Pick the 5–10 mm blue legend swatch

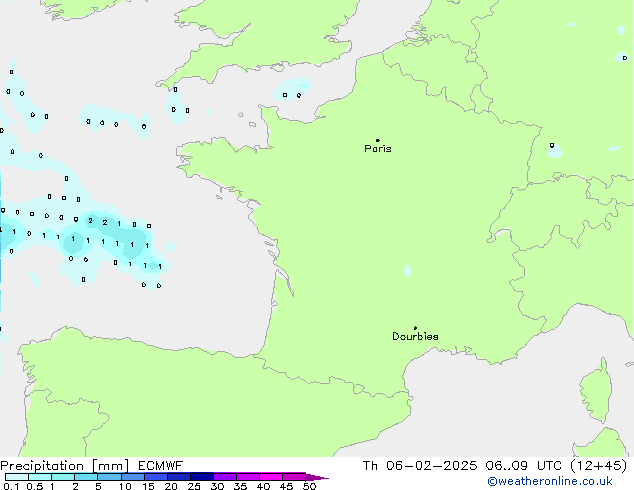(109, 477)
